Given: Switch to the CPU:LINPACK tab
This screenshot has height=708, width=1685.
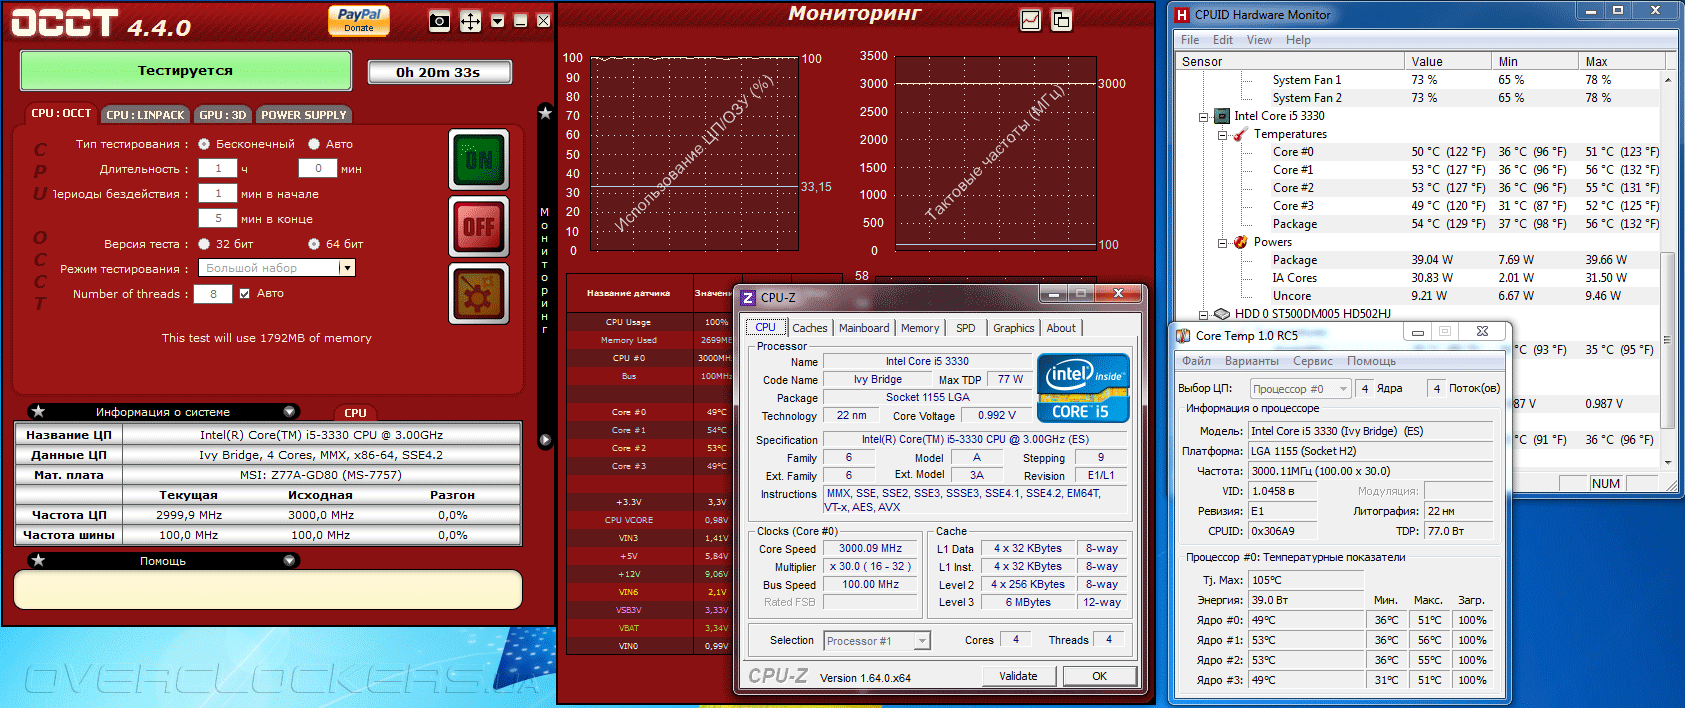Looking at the screenshot, I should click(x=145, y=115).
